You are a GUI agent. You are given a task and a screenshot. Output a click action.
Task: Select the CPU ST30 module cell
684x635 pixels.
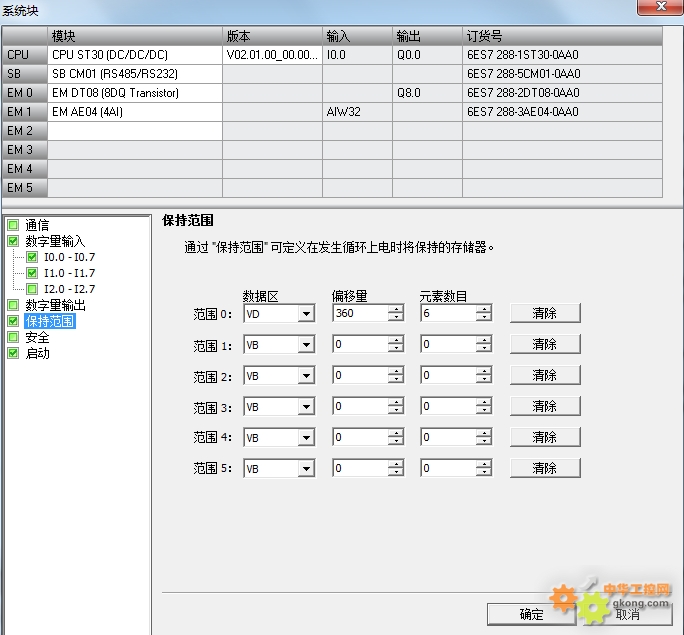pos(135,55)
